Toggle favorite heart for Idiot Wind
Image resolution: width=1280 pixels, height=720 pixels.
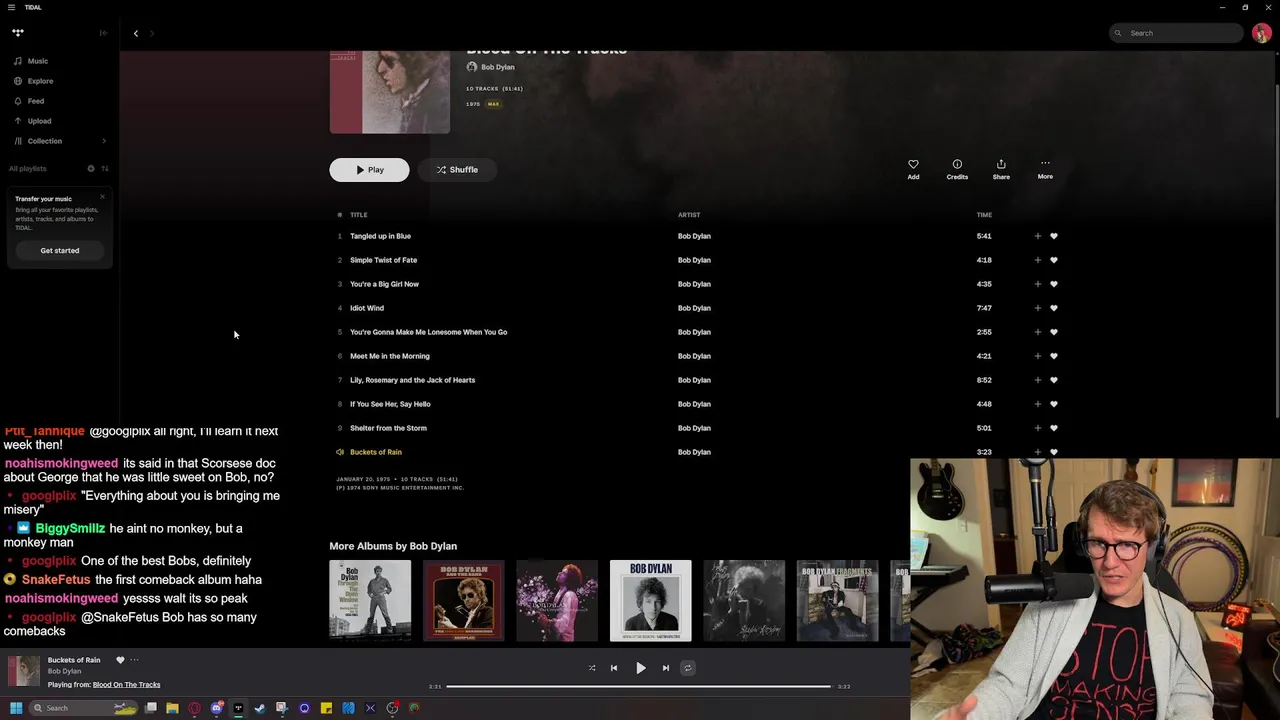pyautogui.click(x=1054, y=308)
